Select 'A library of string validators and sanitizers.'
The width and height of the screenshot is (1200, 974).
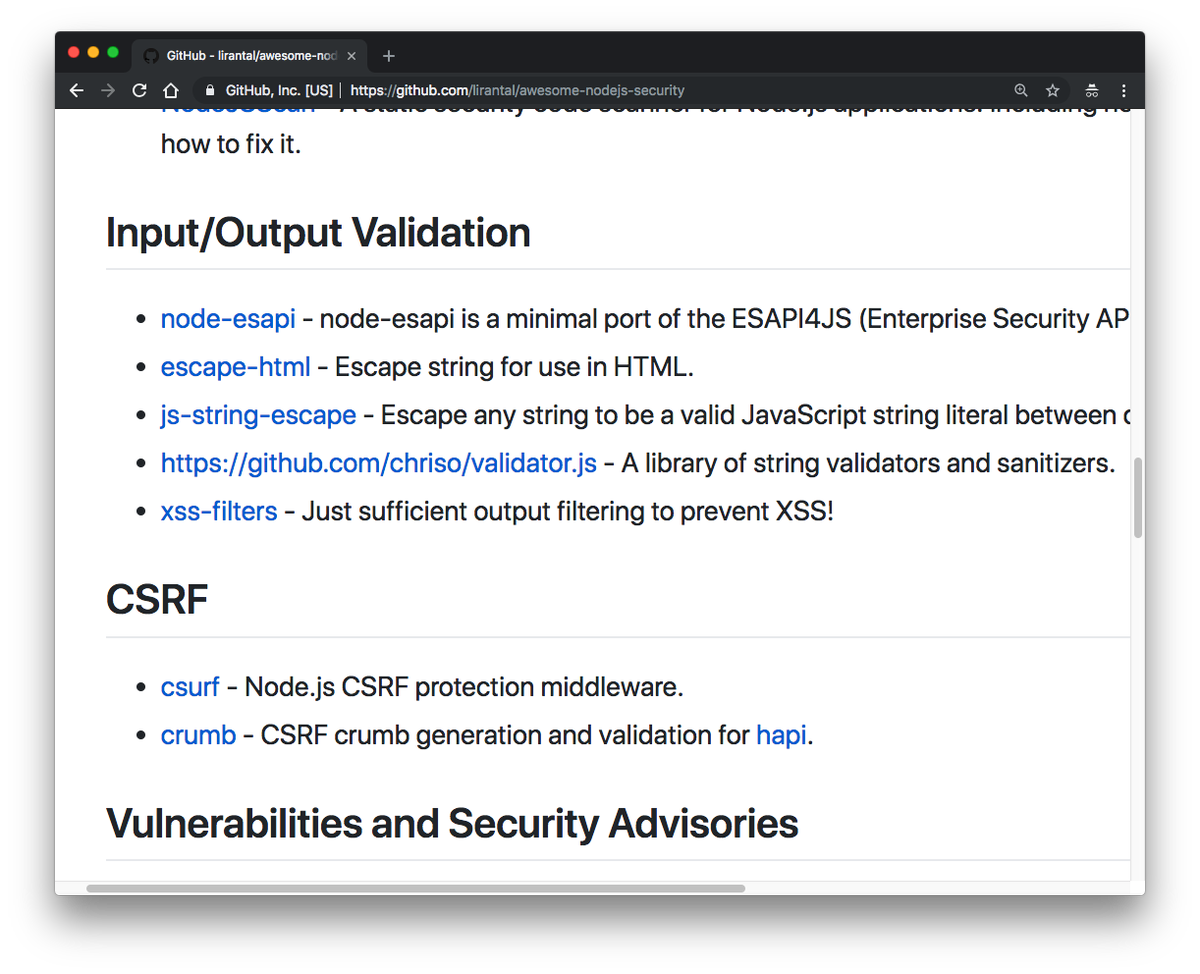tap(868, 463)
